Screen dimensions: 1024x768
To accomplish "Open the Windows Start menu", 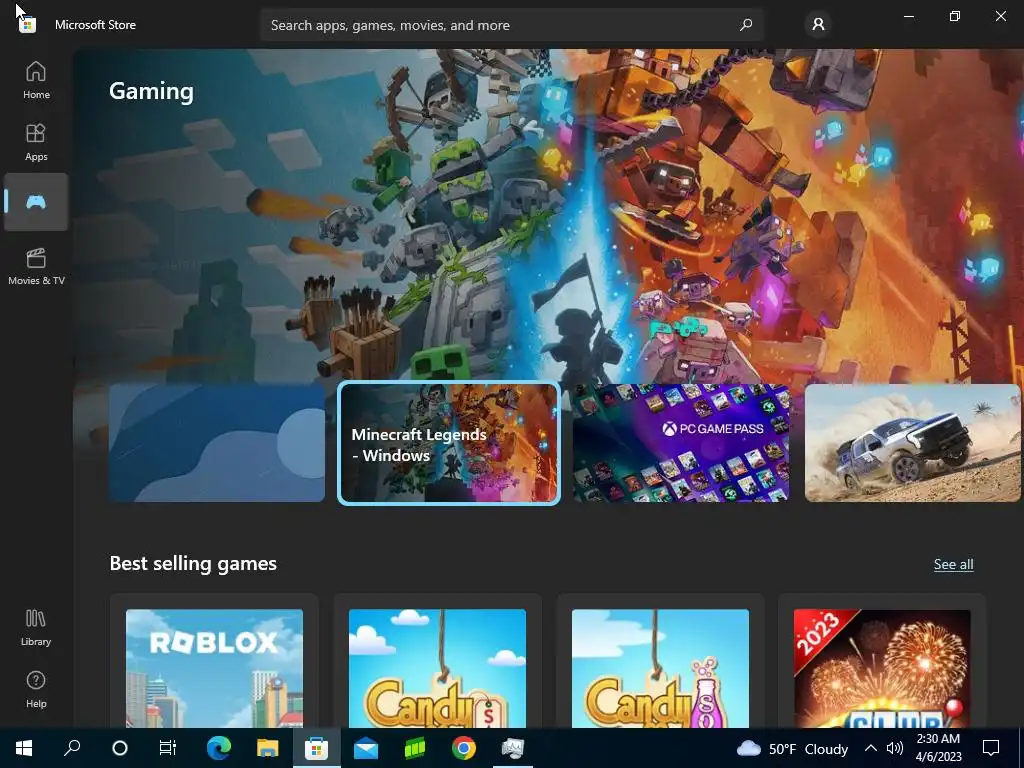I will pos(24,748).
